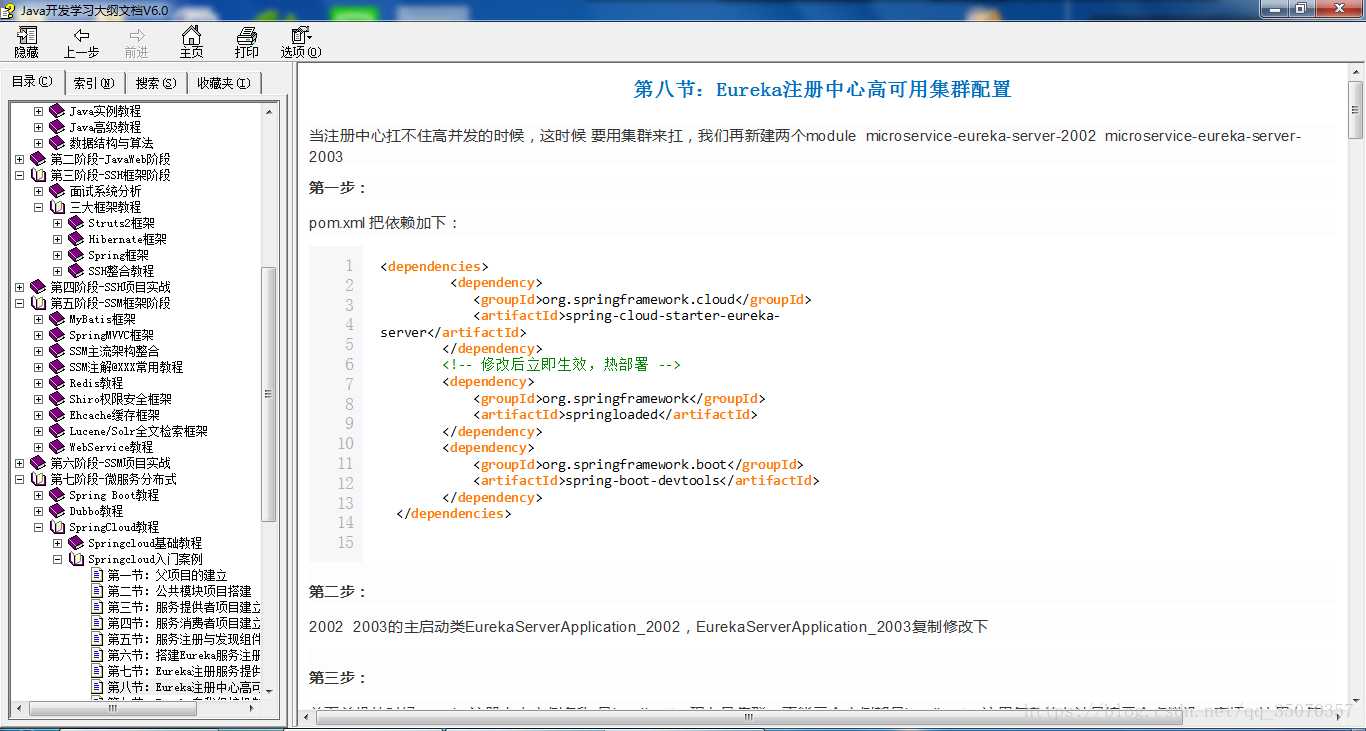This screenshot has height=731, width=1366.
Task: Expand the Ehcache缓存框架 node
Action: [38, 415]
